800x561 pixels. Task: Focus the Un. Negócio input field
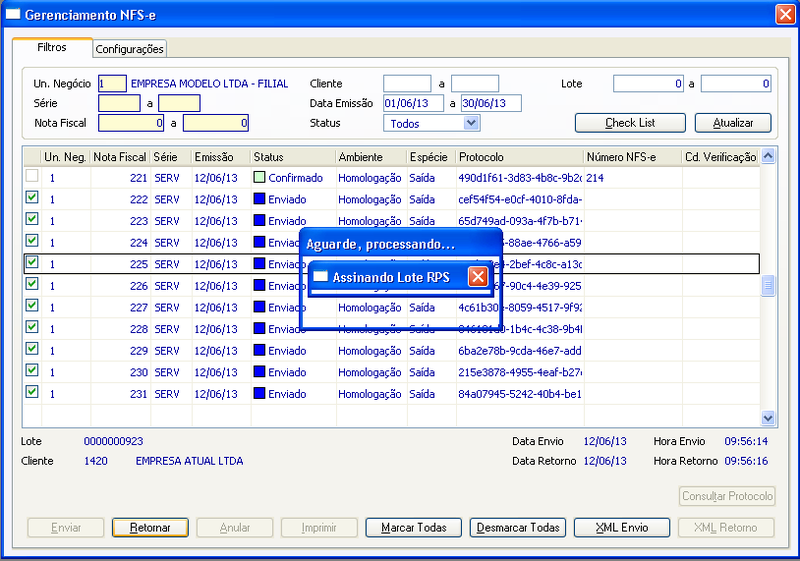click(112, 84)
